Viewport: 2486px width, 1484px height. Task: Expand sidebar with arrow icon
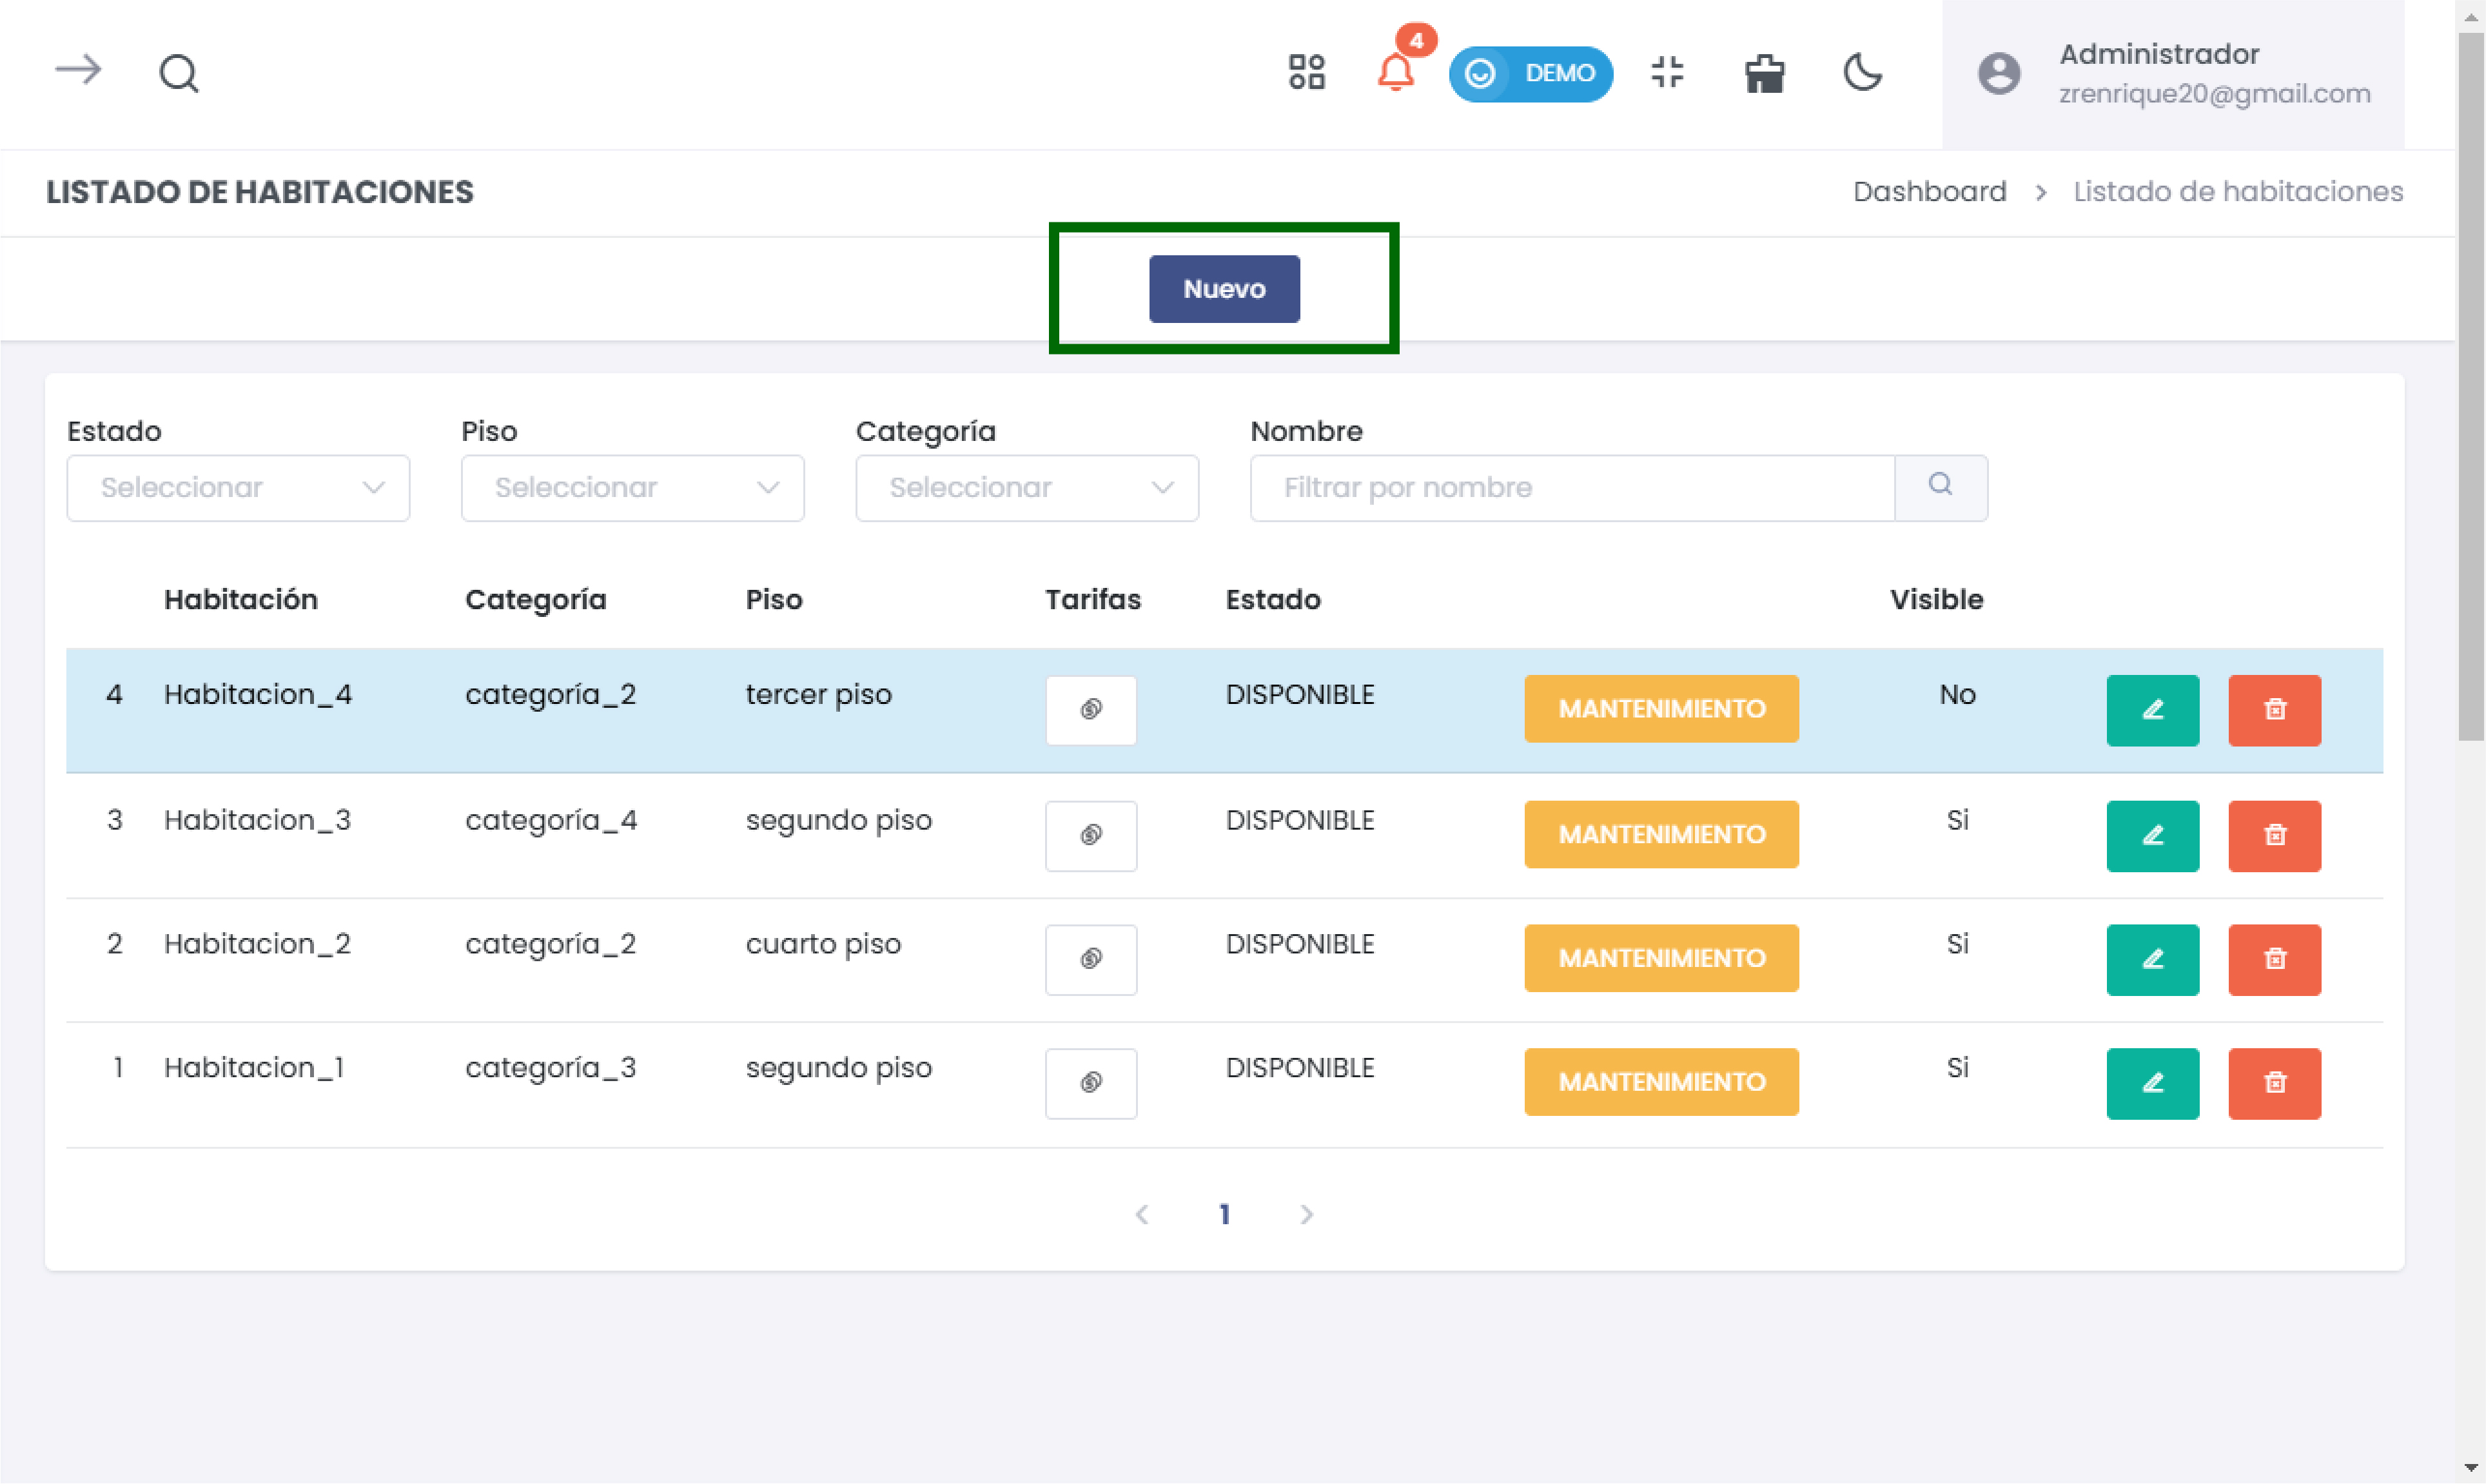[x=78, y=70]
